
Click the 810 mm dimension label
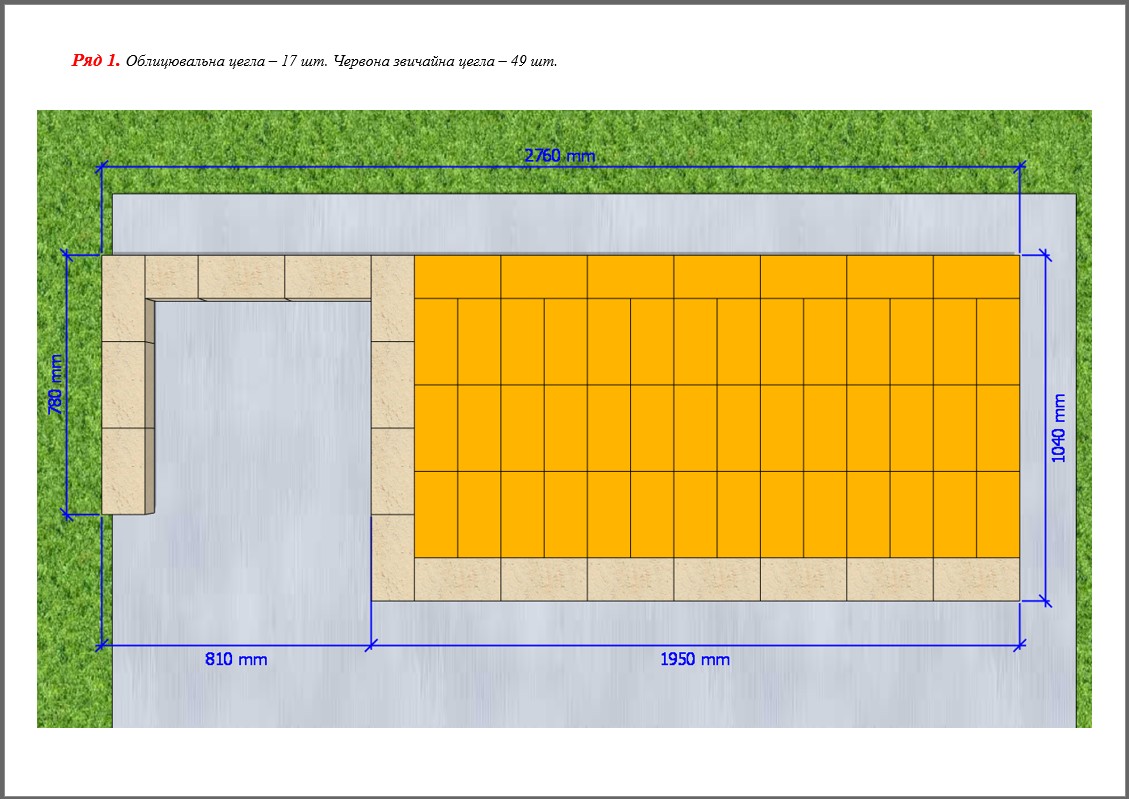pyautogui.click(x=236, y=659)
